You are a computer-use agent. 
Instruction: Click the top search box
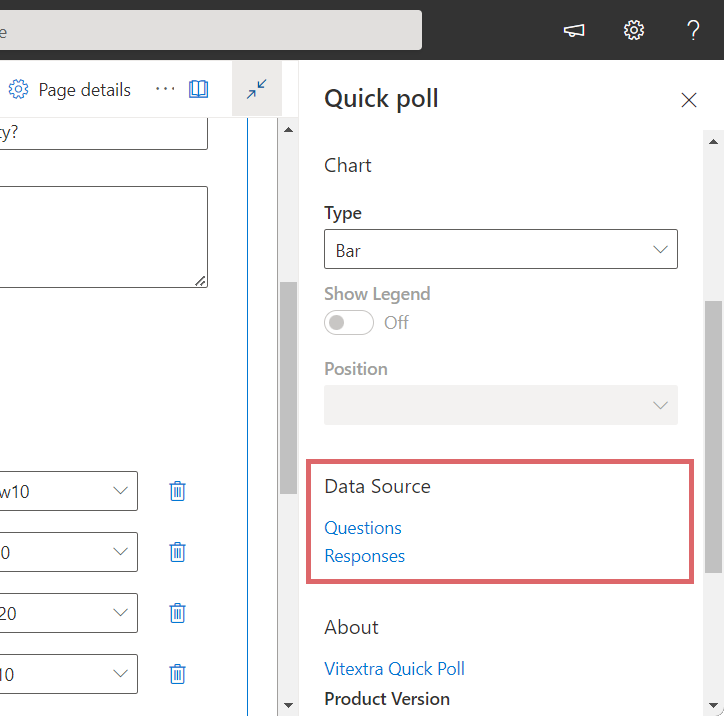[211, 30]
